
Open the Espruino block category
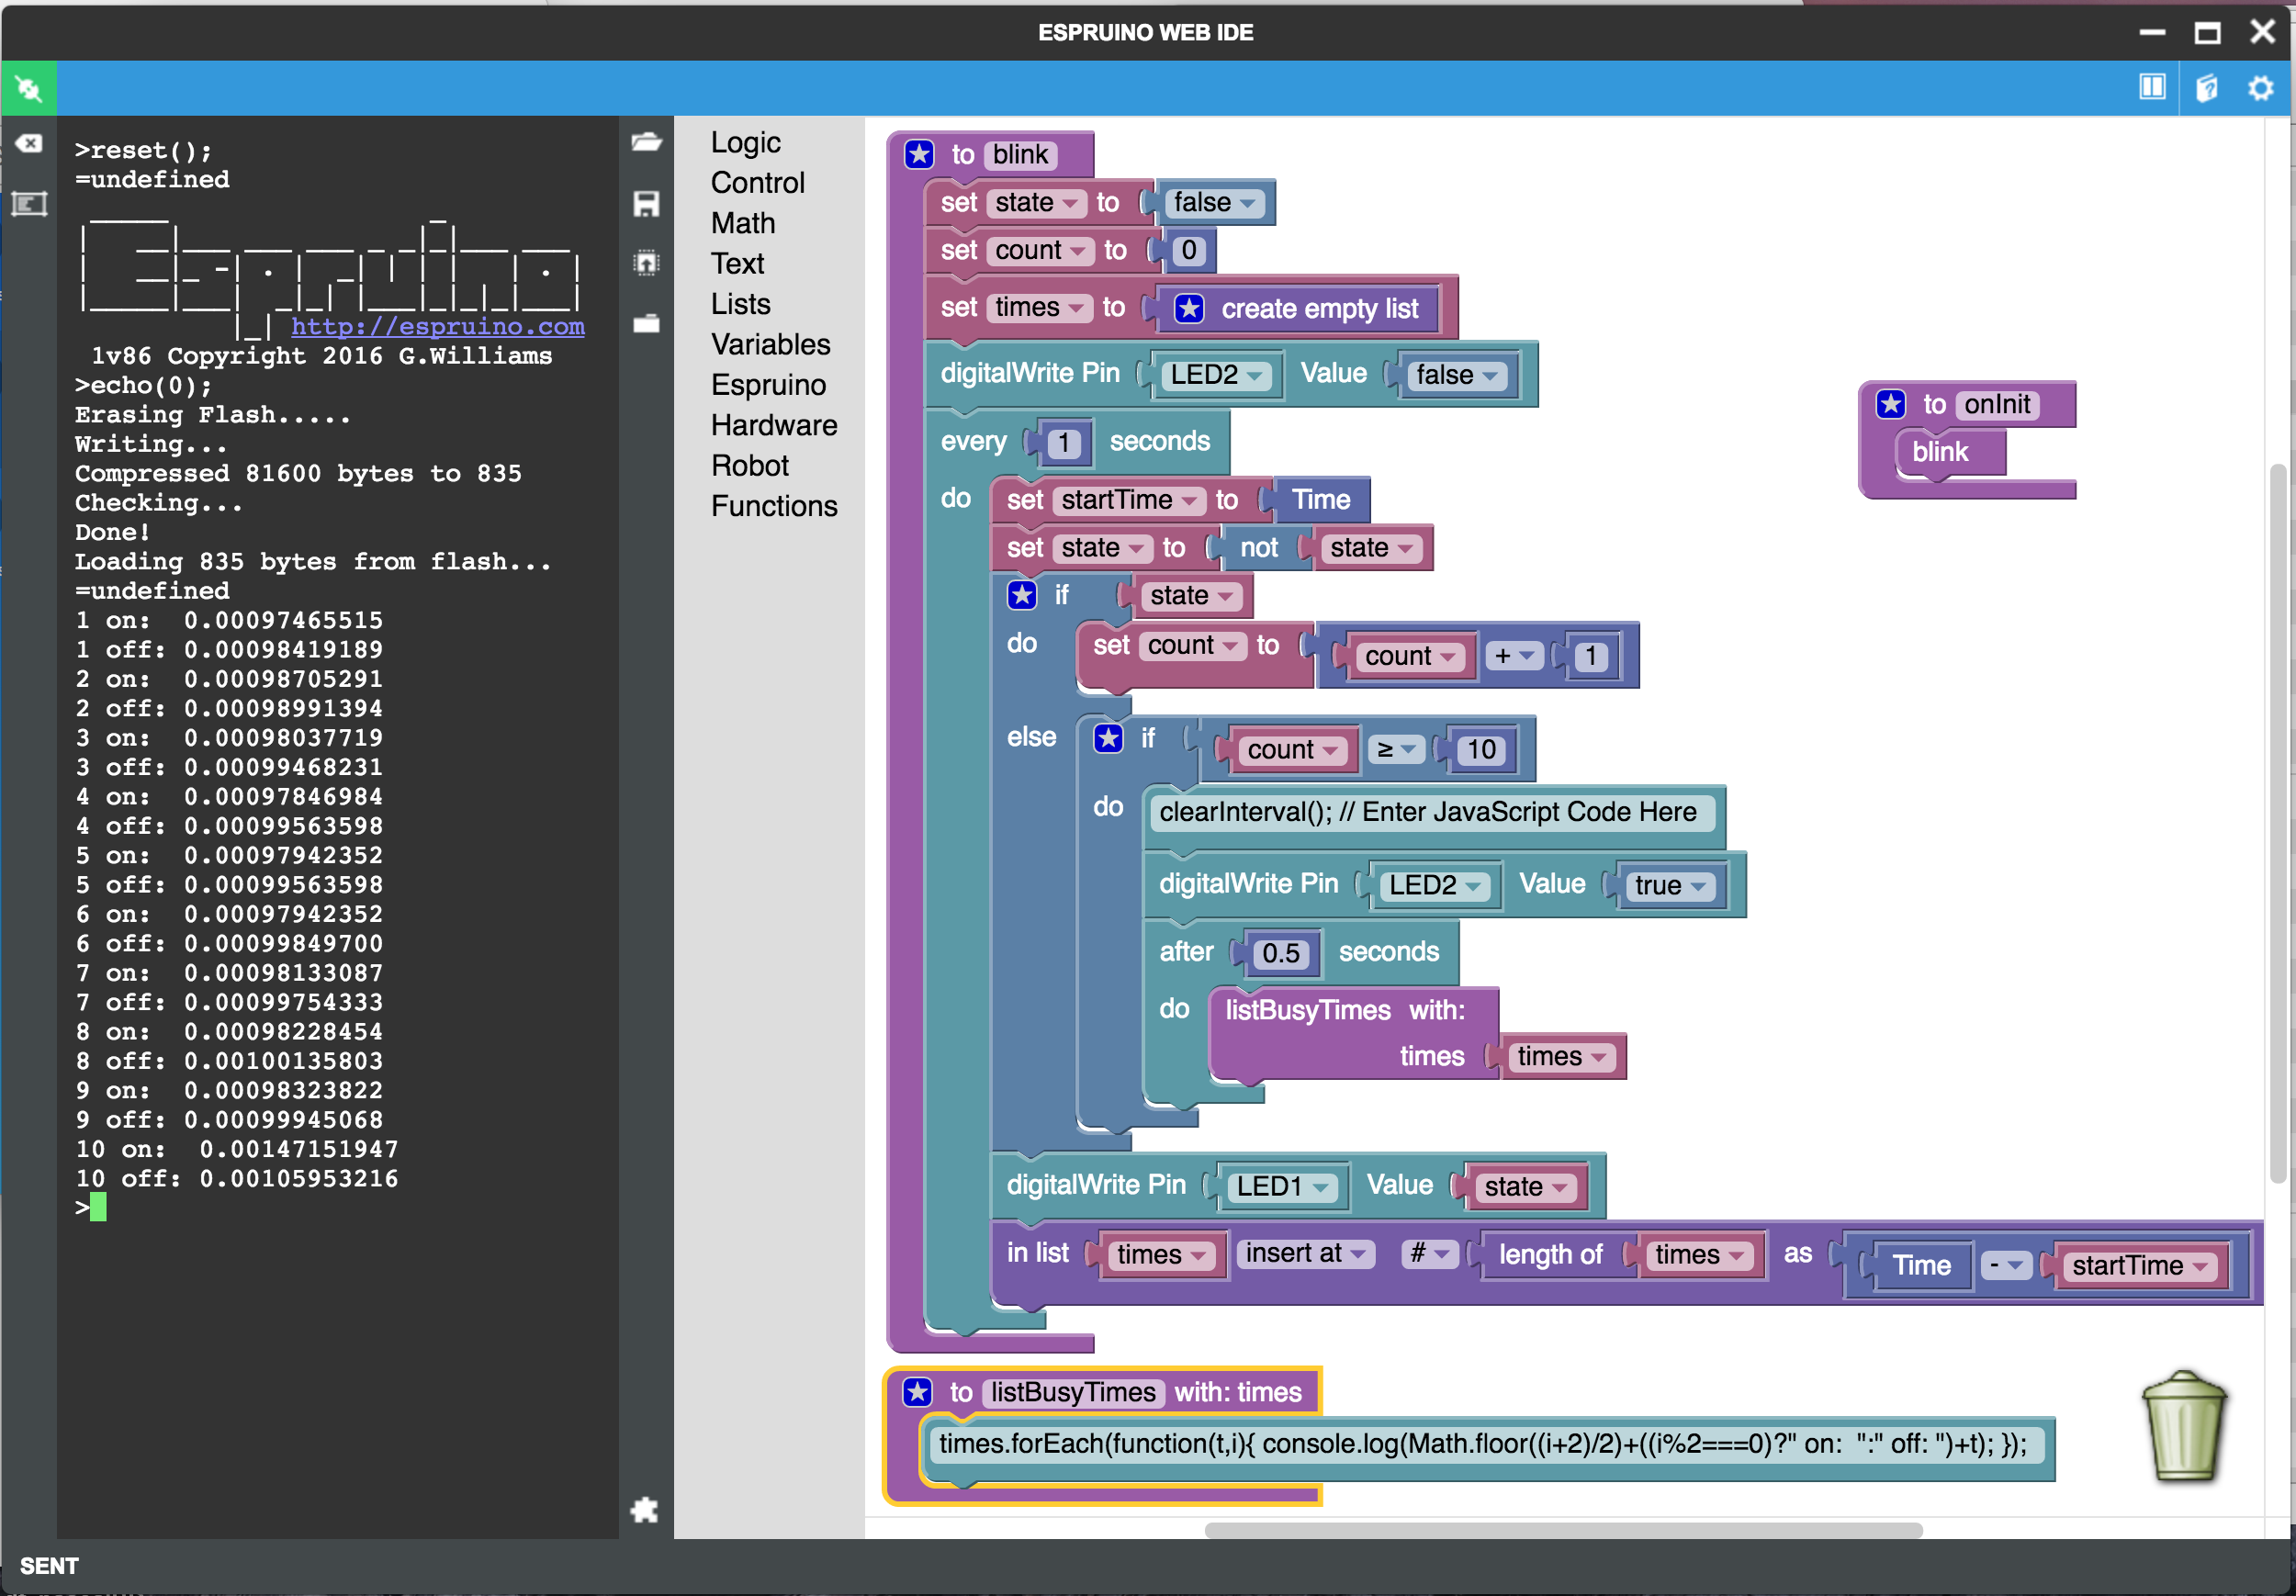[768, 385]
